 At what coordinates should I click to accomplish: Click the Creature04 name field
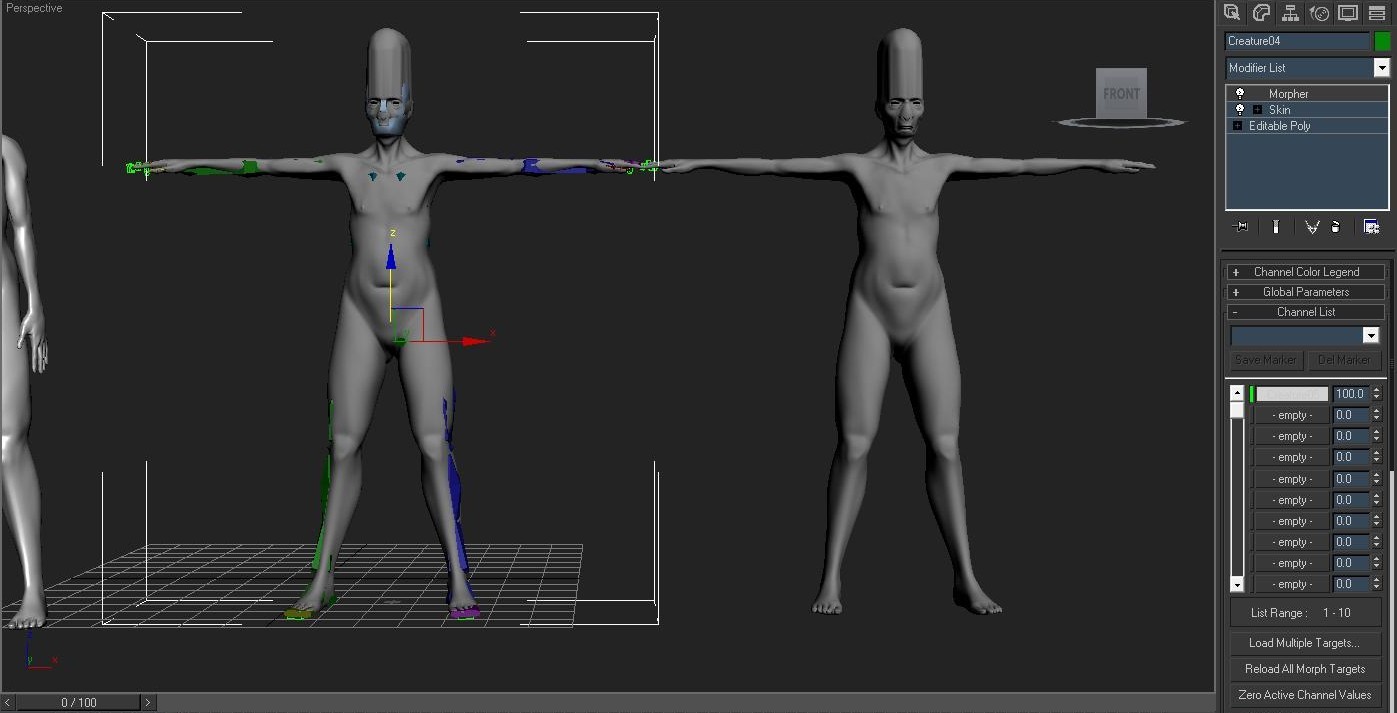1298,41
